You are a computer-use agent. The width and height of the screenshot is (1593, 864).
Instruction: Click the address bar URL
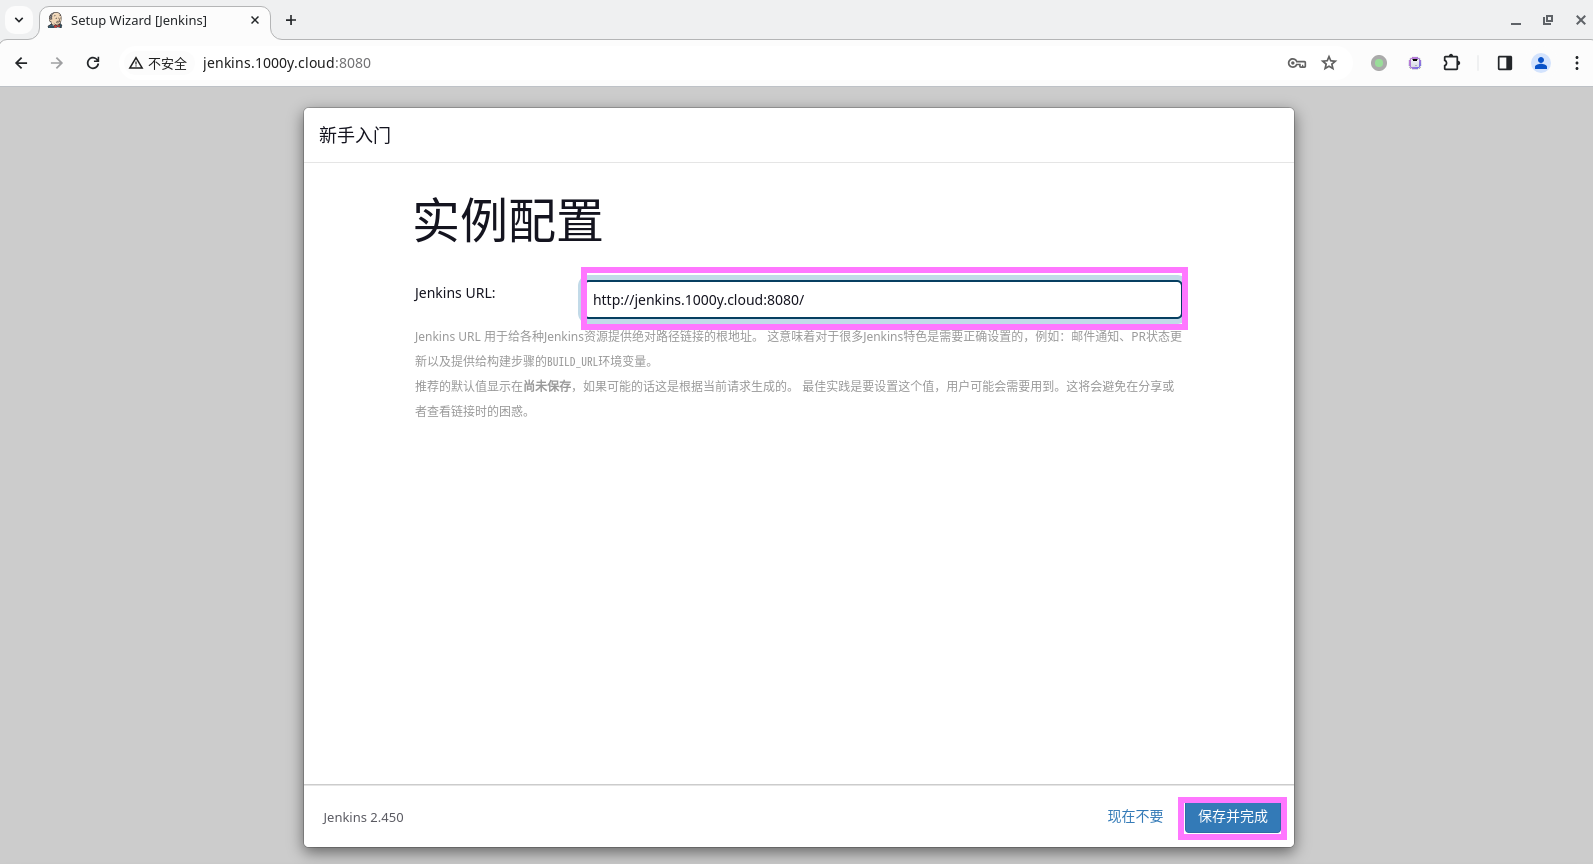click(287, 63)
